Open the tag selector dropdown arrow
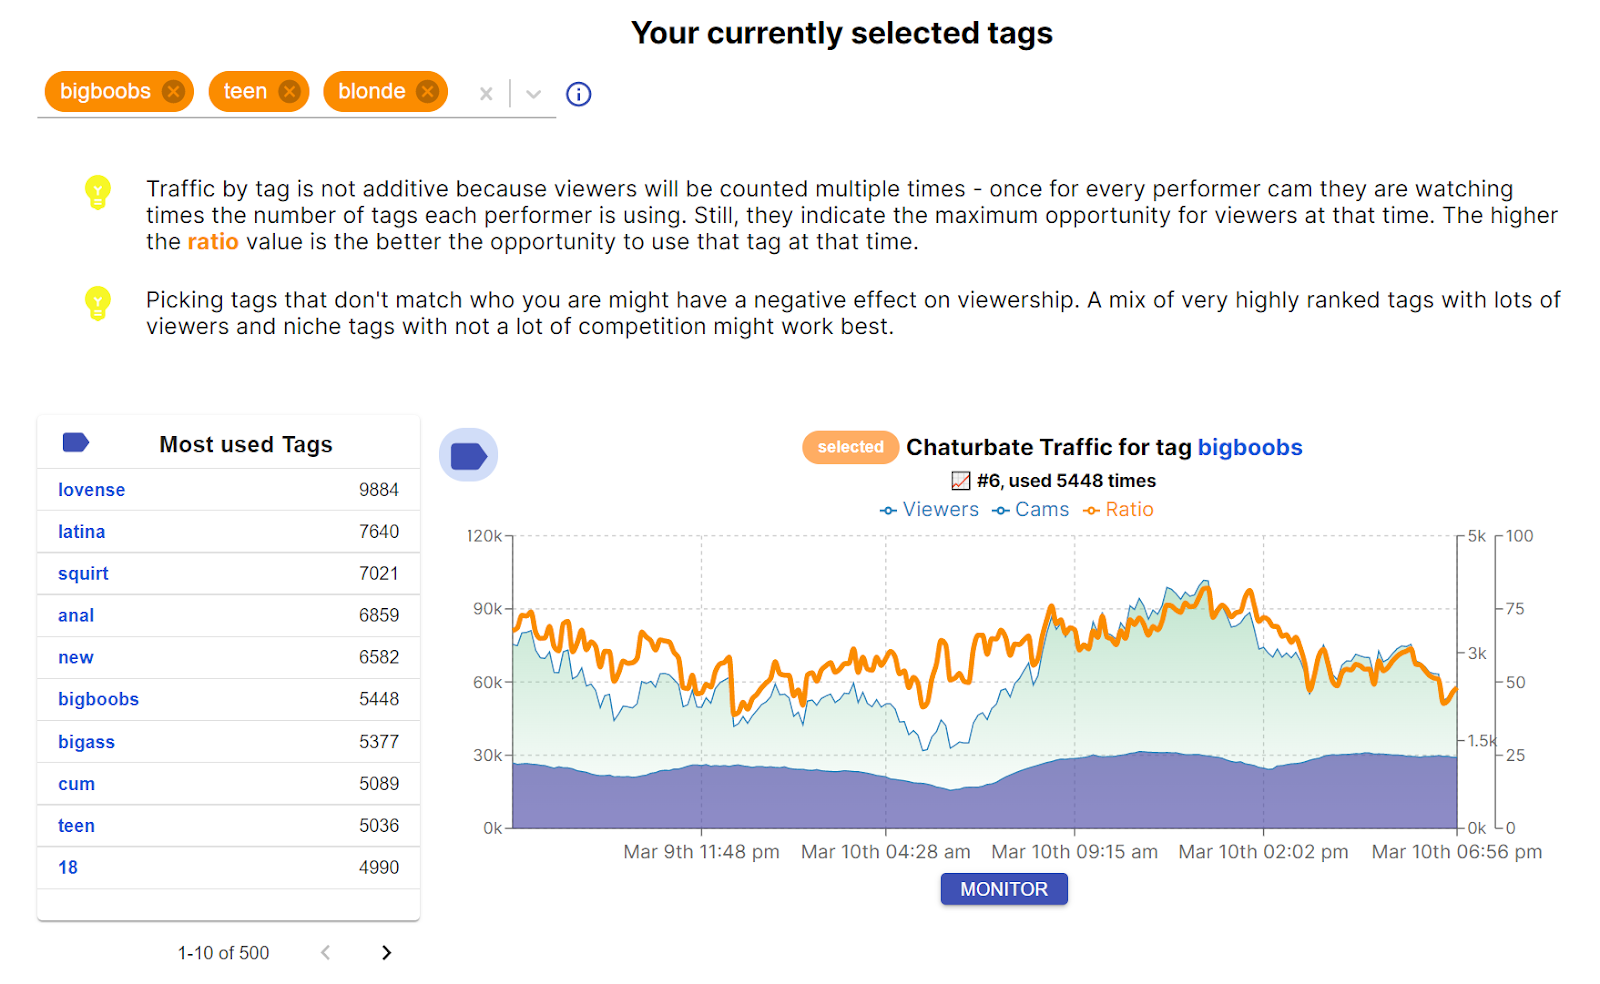 533,94
